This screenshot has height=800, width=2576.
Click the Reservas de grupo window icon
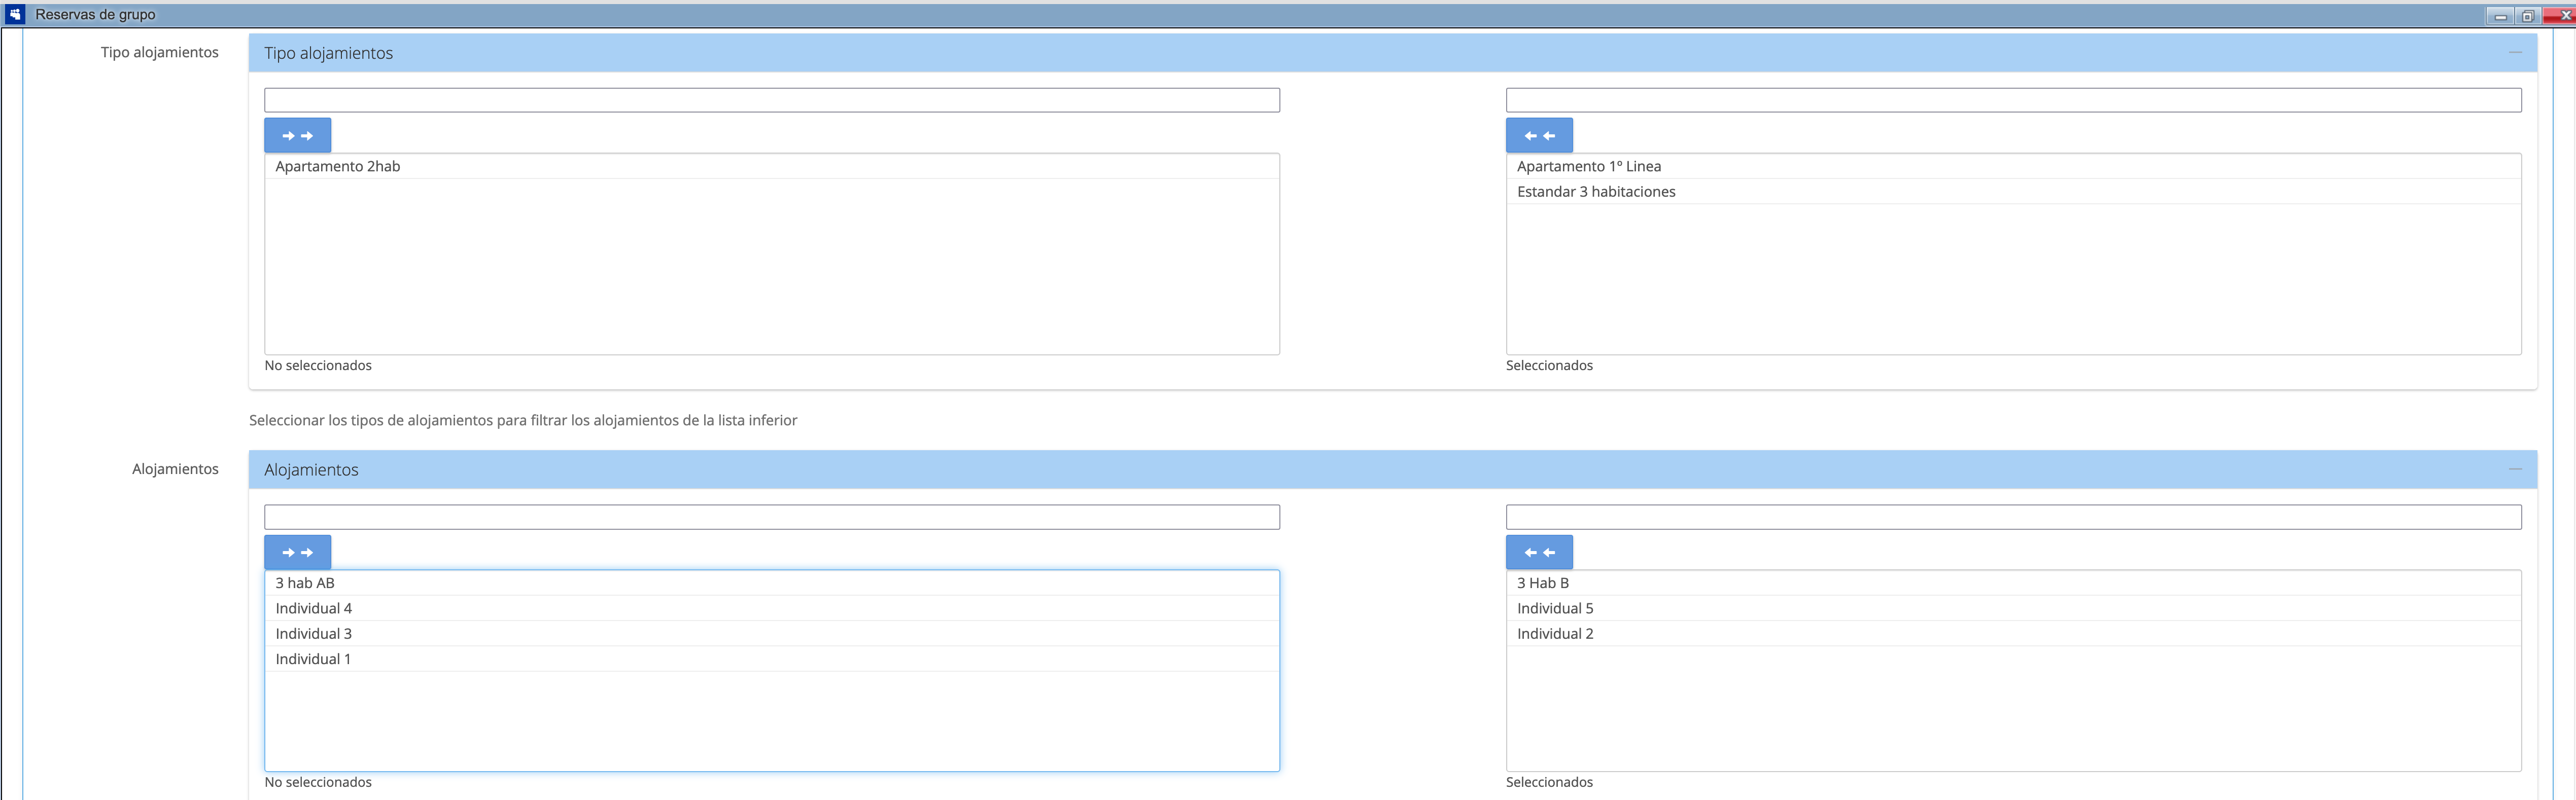[x=15, y=14]
